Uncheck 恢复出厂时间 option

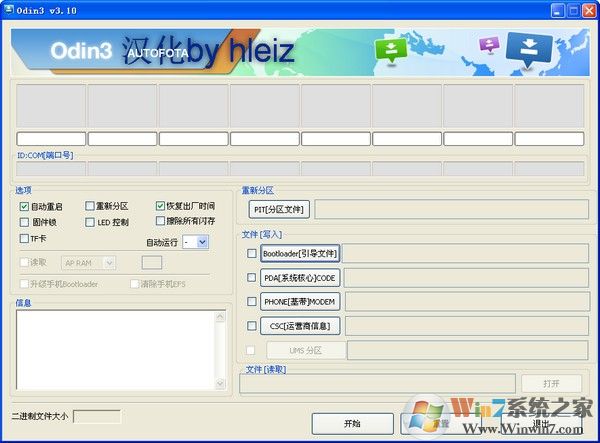tap(160, 206)
